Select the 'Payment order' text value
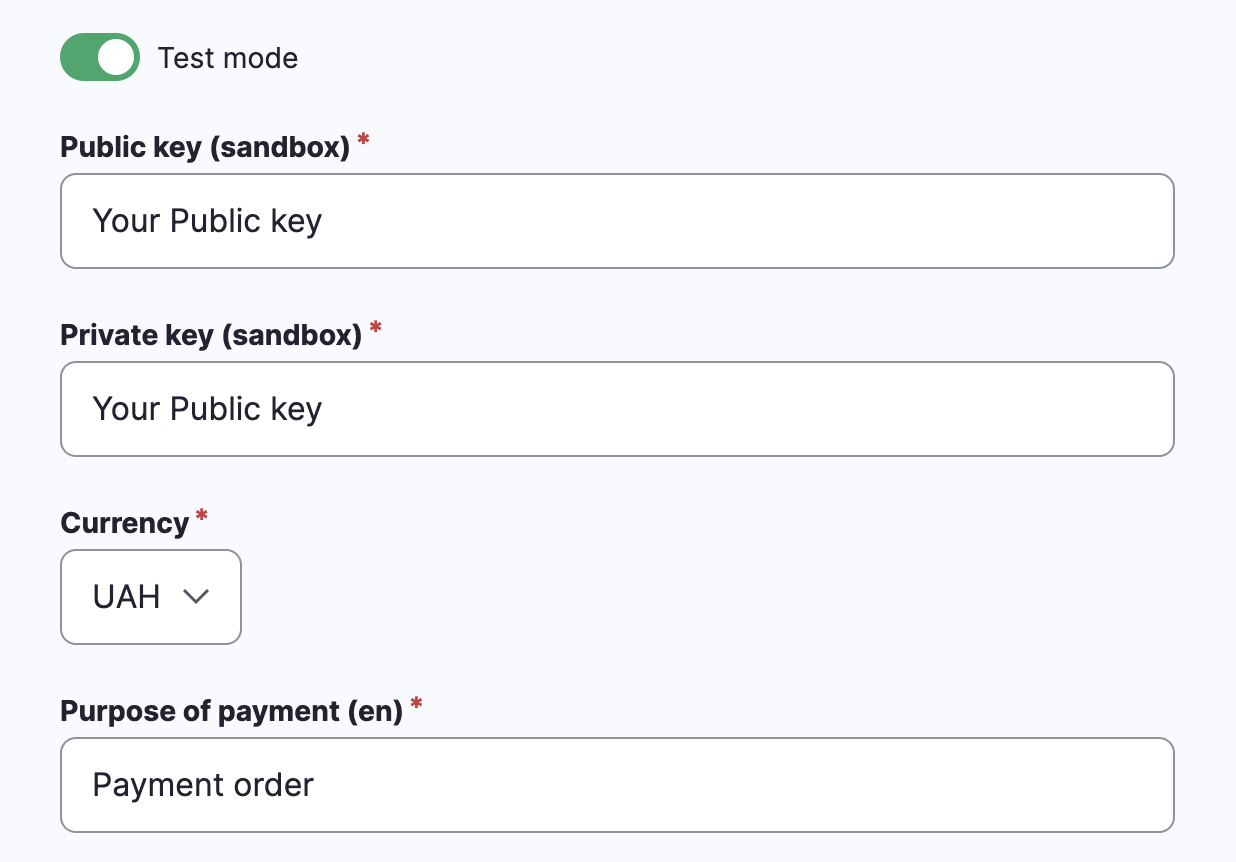 click(x=203, y=784)
